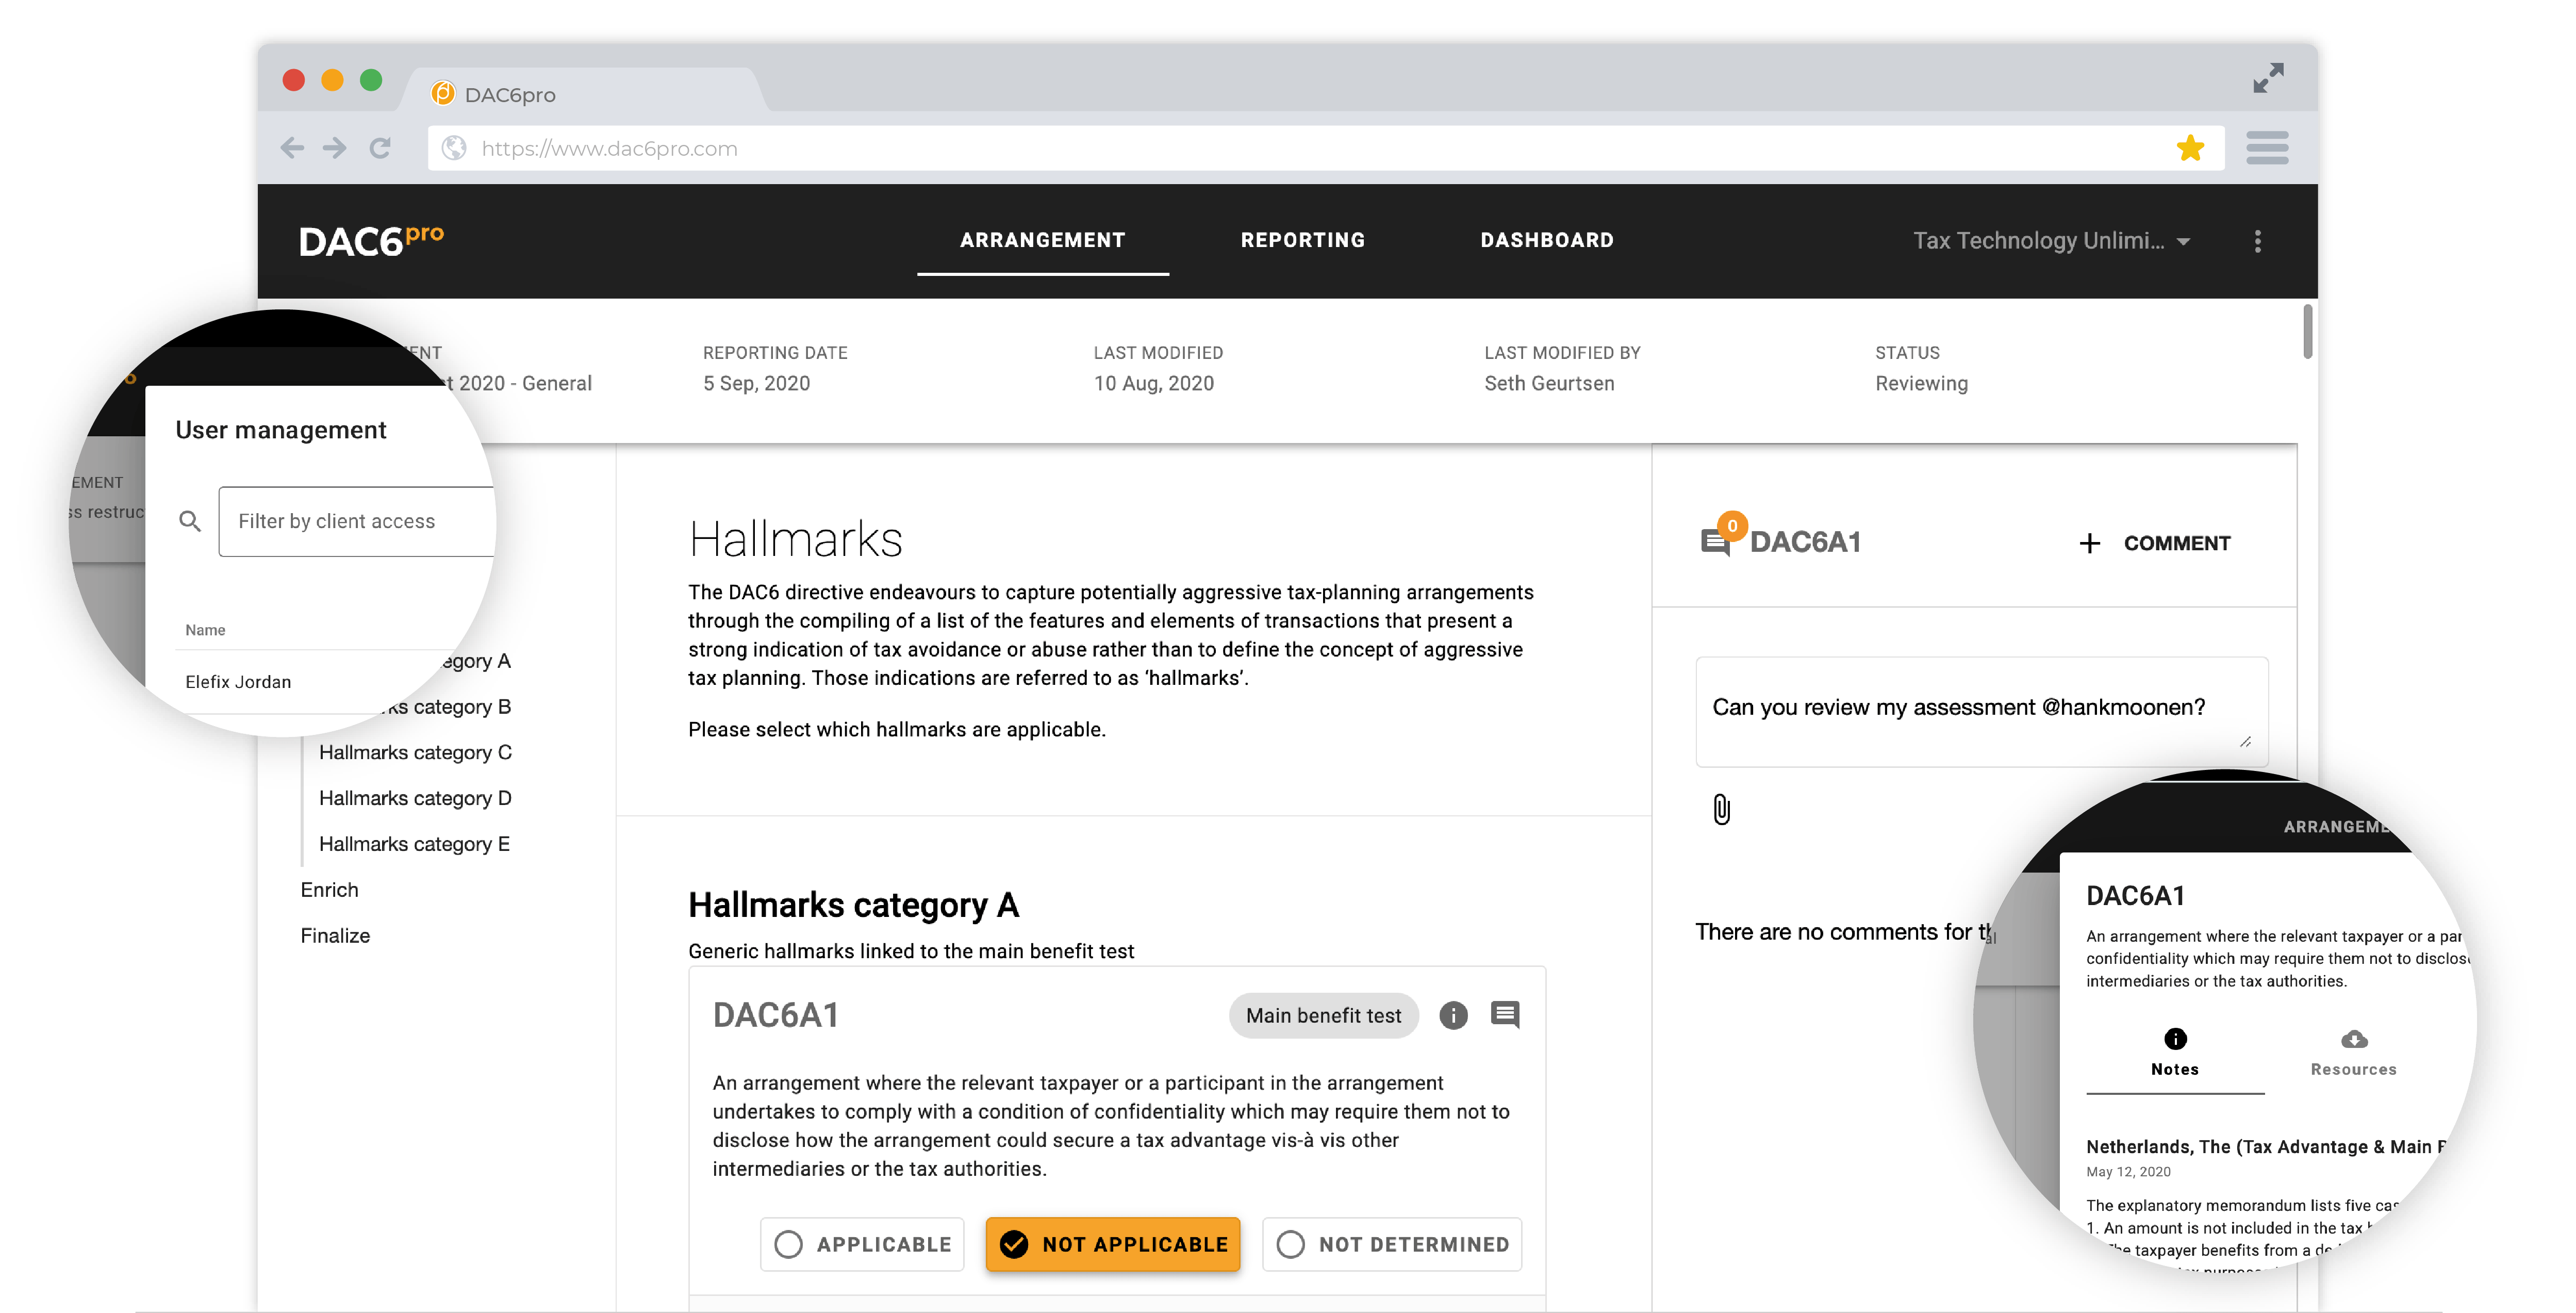
Task: Click the bookmark star in address bar
Action: pyautogui.click(x=2190, y=148)
